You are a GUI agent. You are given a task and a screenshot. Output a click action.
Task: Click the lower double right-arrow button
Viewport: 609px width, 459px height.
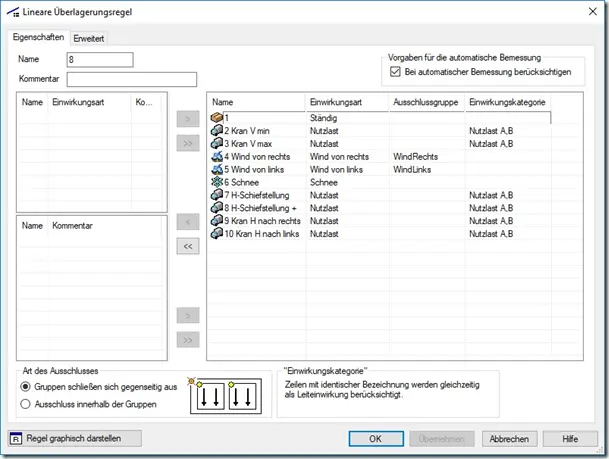tap(188, 340)
